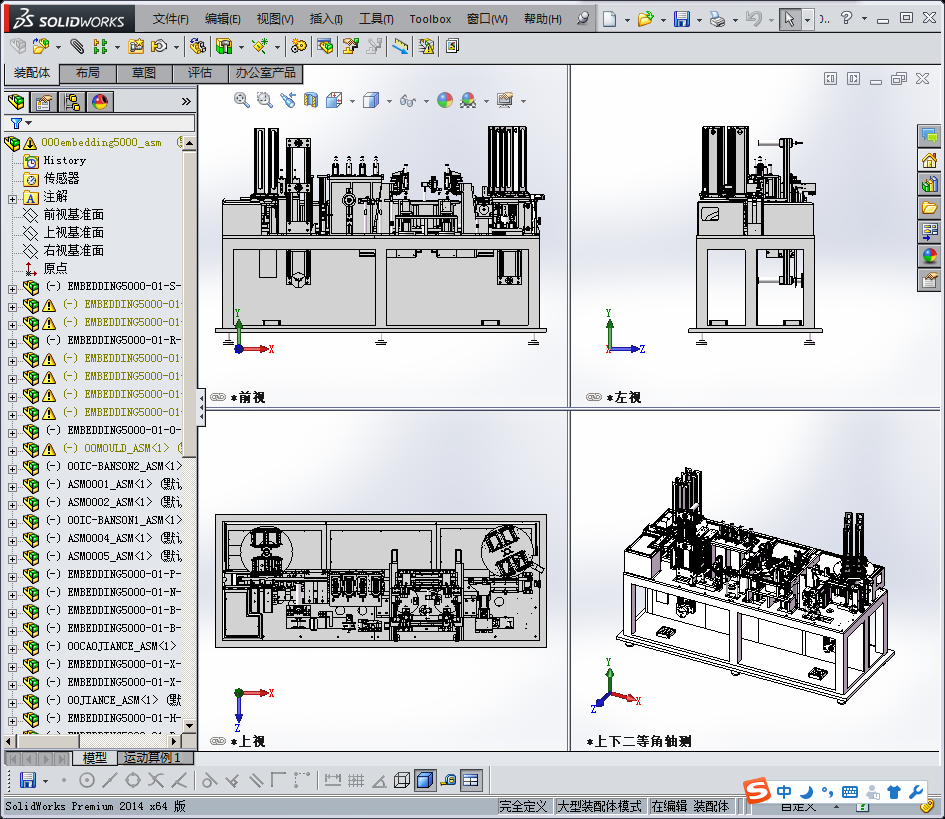This screenshot has width=945, height=819.
Task: Select the 运动算例1 motion study tab
Action: 152,758
